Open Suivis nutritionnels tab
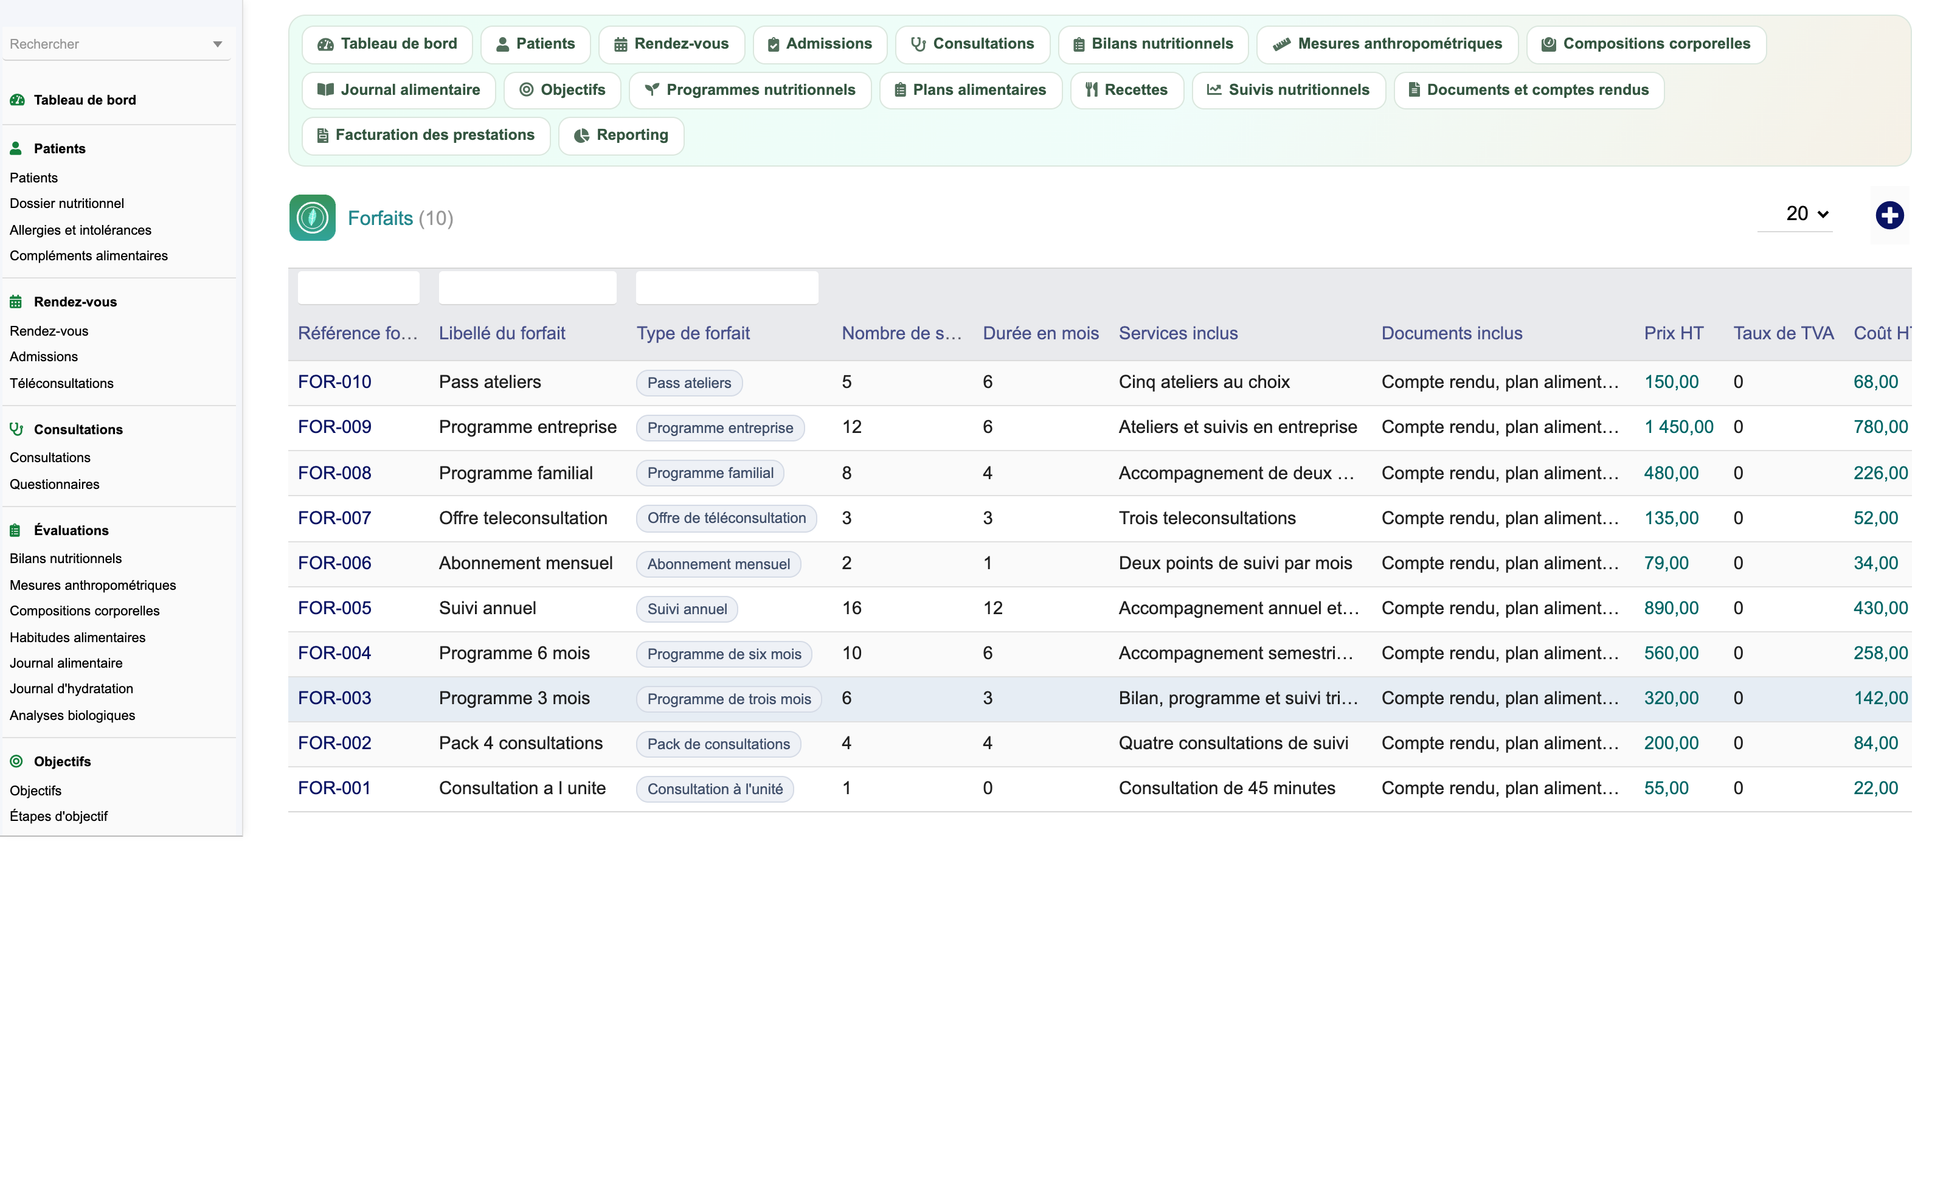This screenshot has height=1204, width=1946. [1288, 90]
